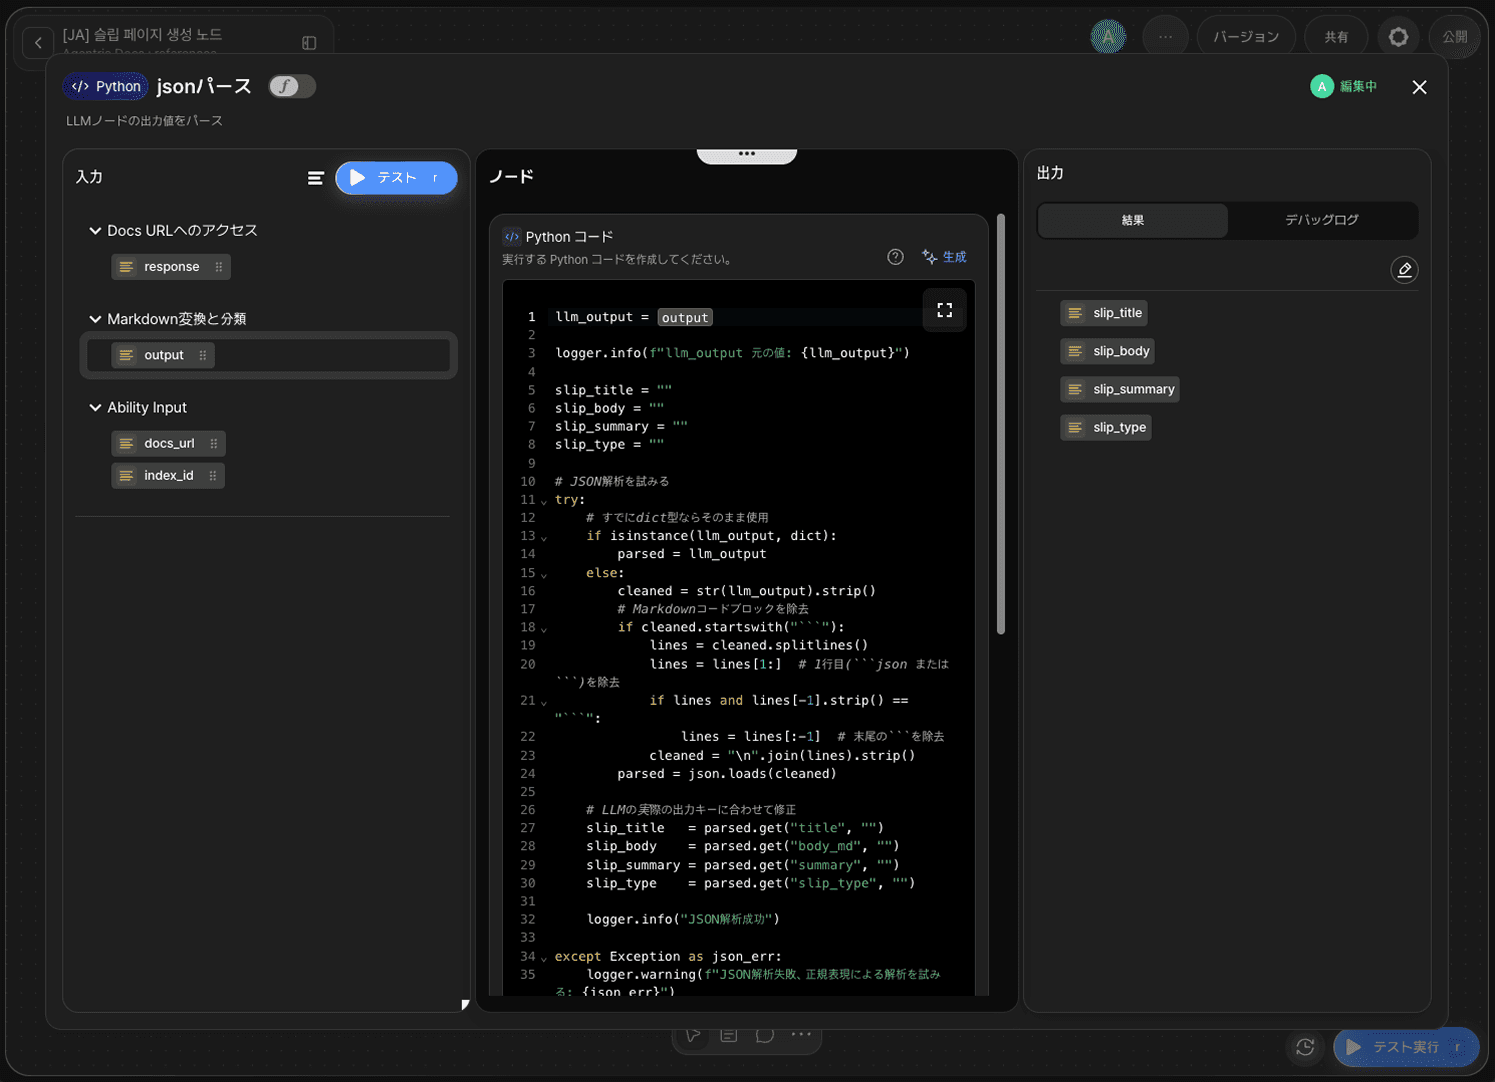The height and width of the screenshot is (1082, 1495).
Task: Click the 共有 button
Action: 1336,37
